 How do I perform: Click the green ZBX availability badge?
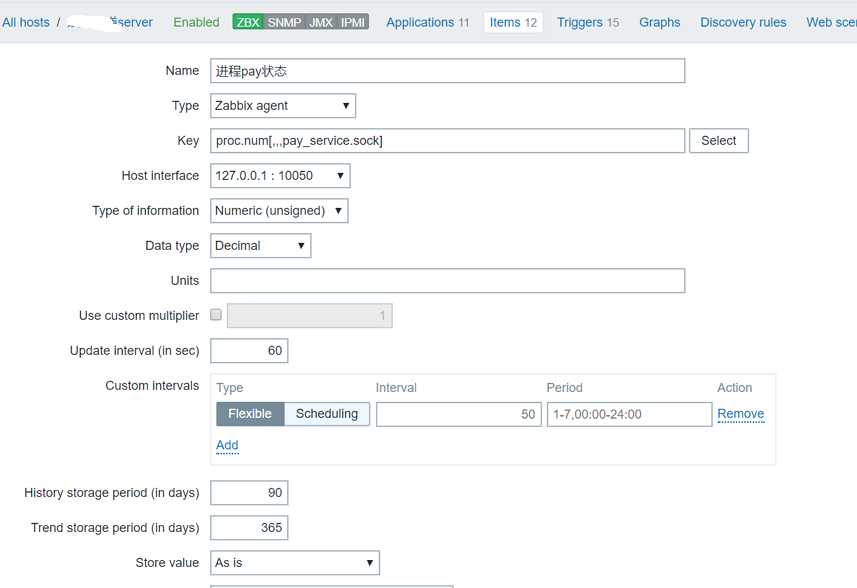pyautogui.click(x=248, y=22)
